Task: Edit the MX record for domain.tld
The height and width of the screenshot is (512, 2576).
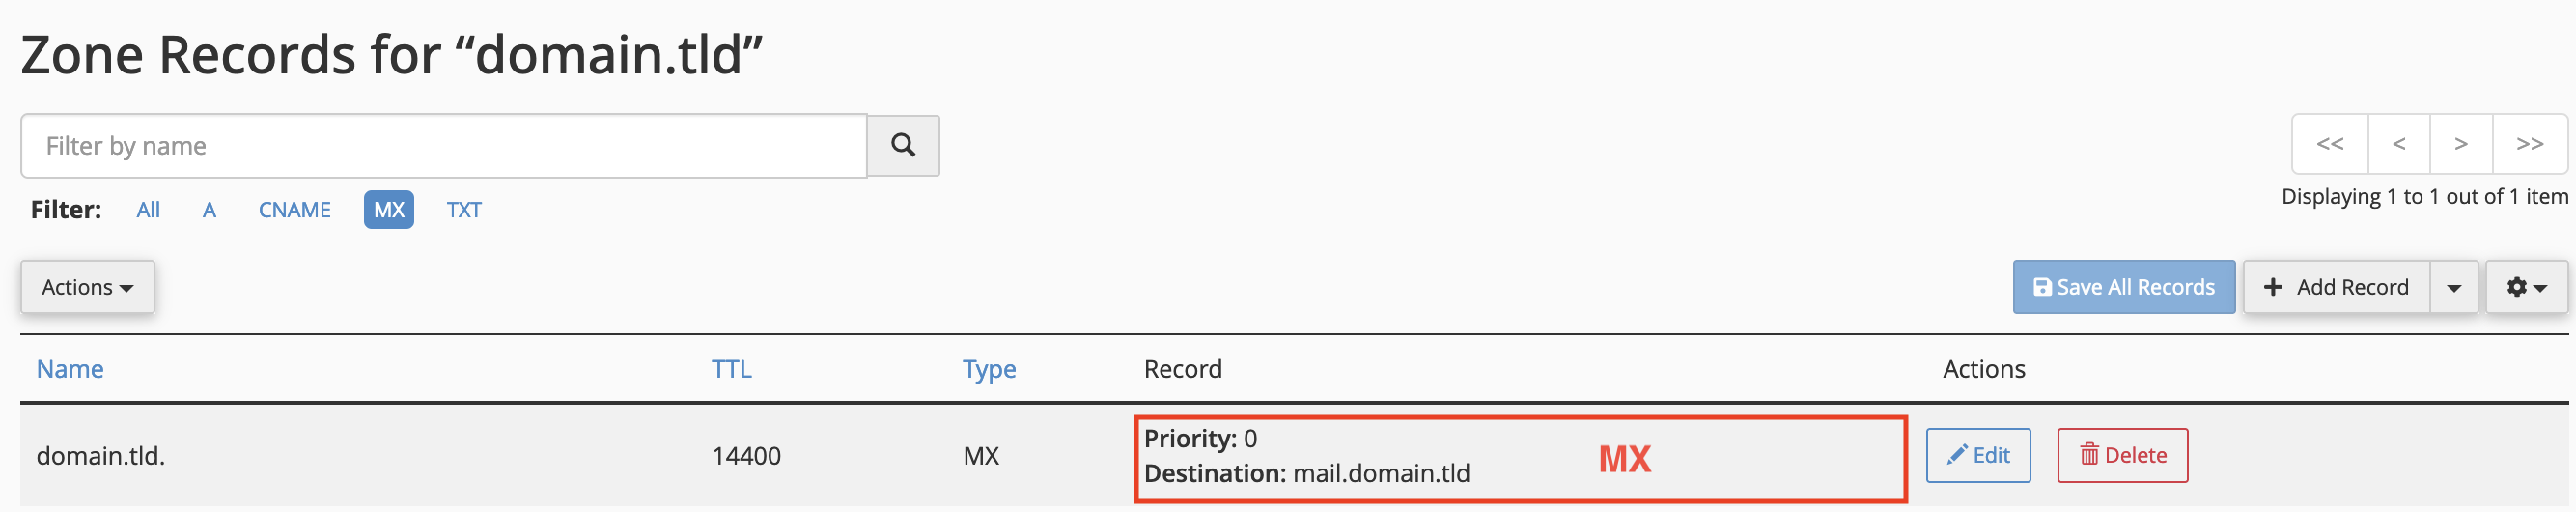Action: click(x=1978, y=455)
